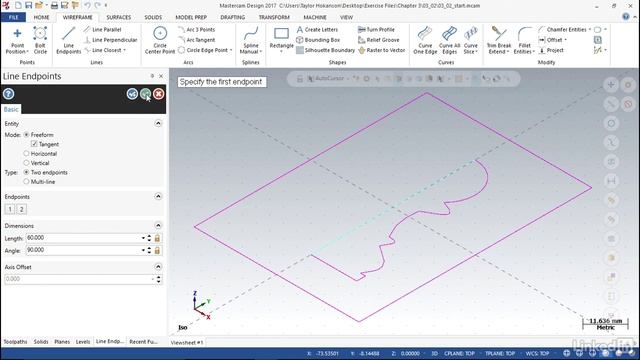Open the Bounding Box tool
Viewport: 640px width, 360px height.
tap(318, 40)
